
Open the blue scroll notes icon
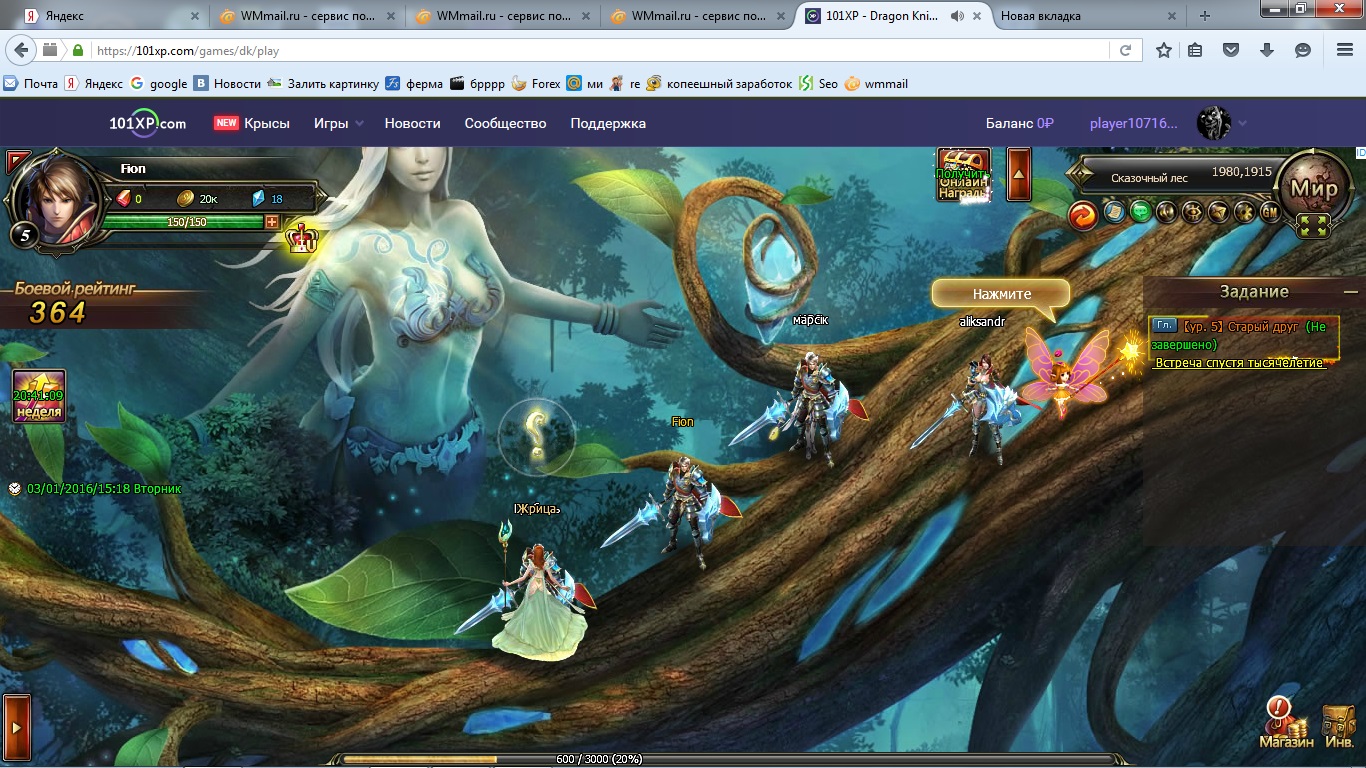pyautogui.click(x=1114, y=212)
